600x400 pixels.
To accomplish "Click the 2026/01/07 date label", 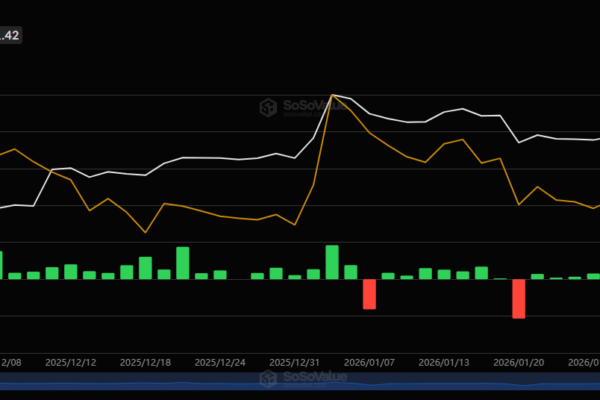I will coord(369,363).
